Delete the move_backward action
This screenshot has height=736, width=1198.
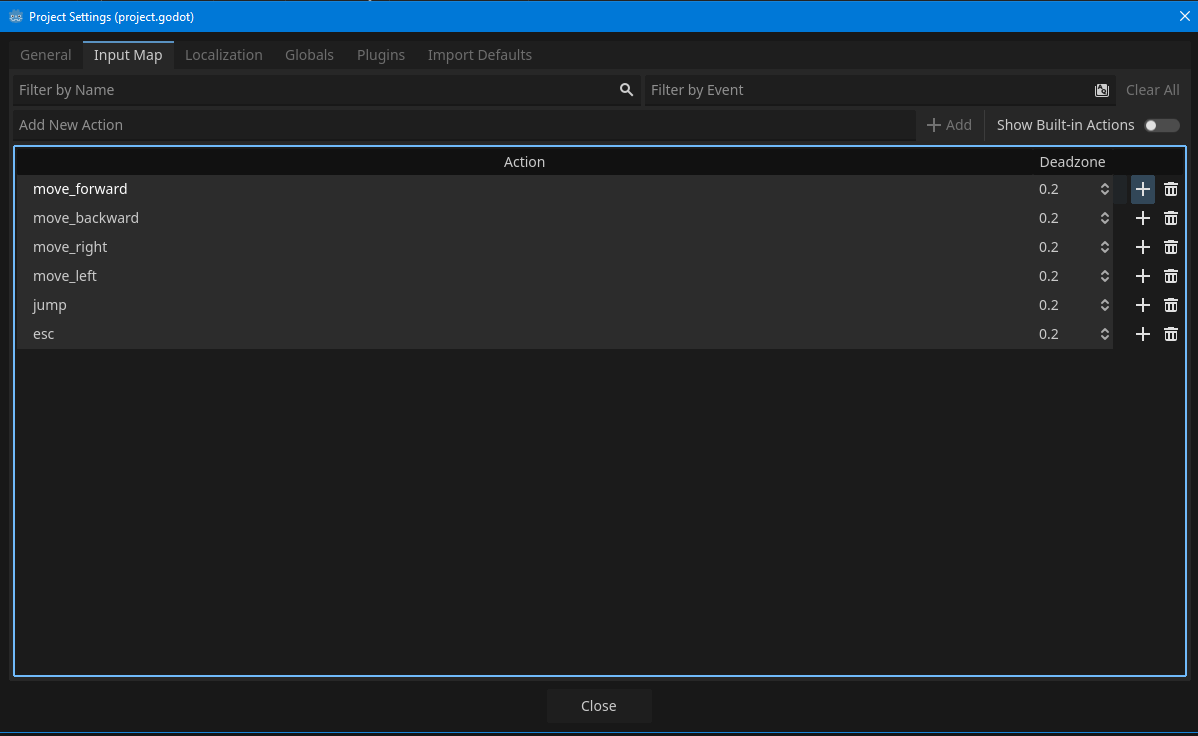pyautogui.click(x=1171, y=218)
